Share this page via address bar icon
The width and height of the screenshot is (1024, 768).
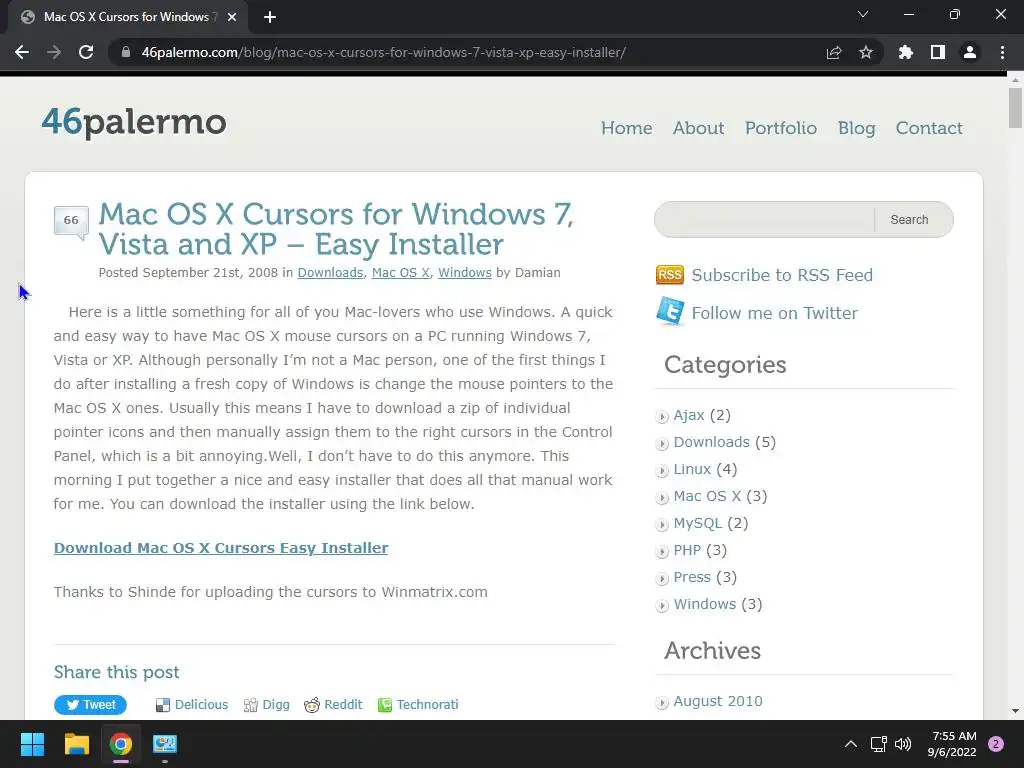833,52
